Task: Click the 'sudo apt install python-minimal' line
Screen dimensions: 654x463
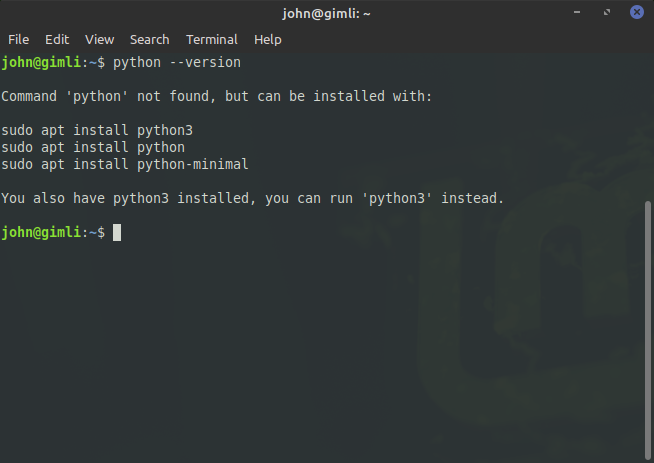Action: [x=125, y=164]
